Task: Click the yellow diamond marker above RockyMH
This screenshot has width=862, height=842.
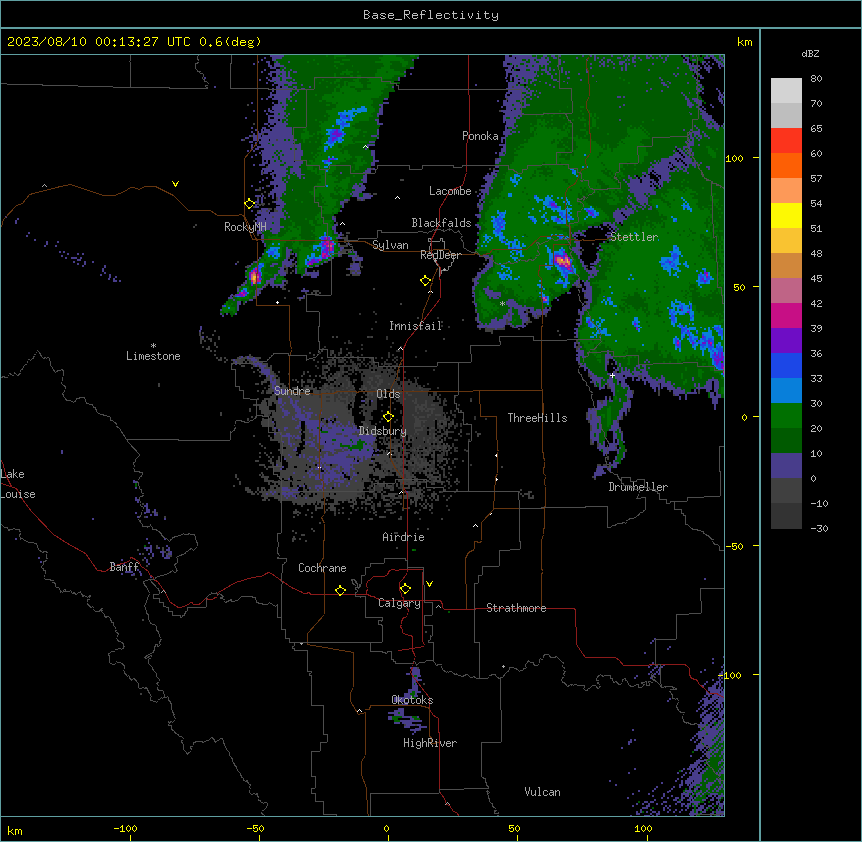Action: (x=250, y=204)
